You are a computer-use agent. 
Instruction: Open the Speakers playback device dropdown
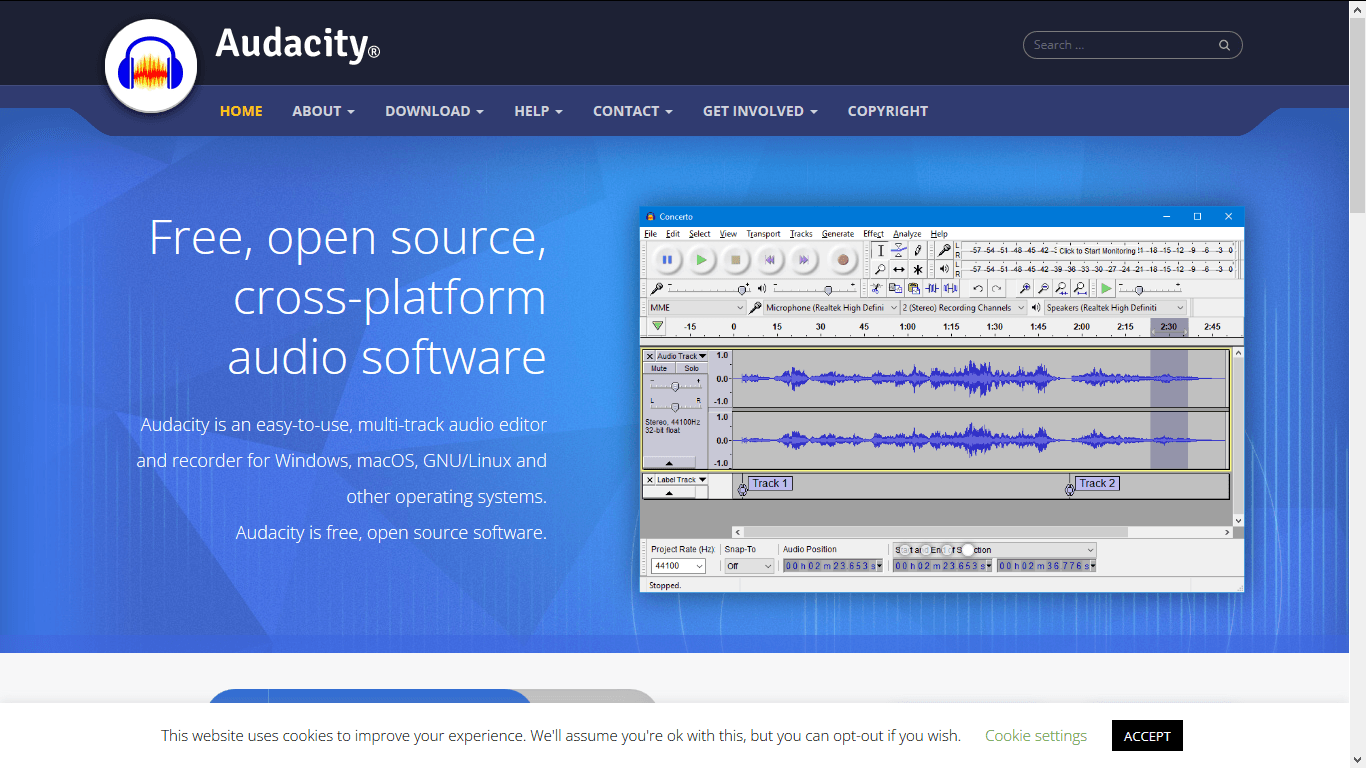click(1115, 308)
